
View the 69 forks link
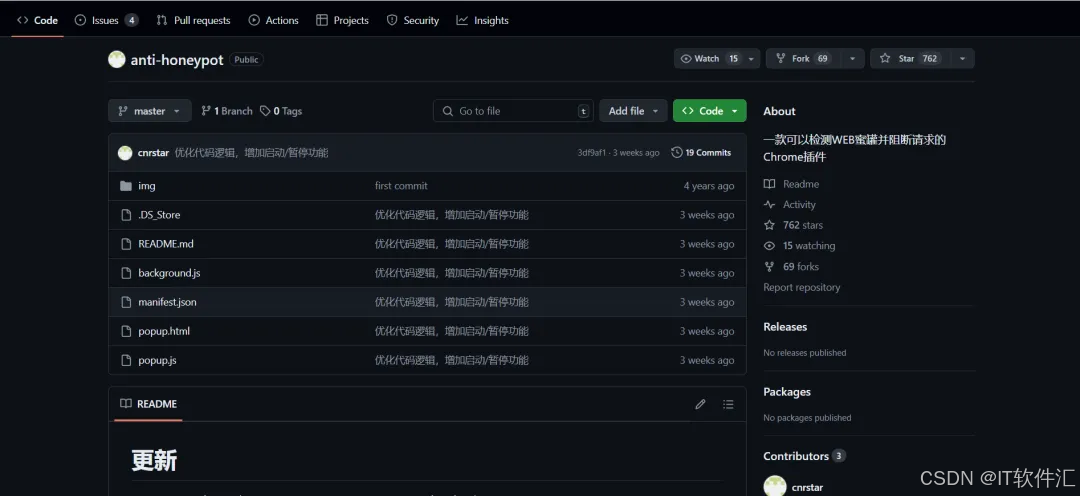791,267
